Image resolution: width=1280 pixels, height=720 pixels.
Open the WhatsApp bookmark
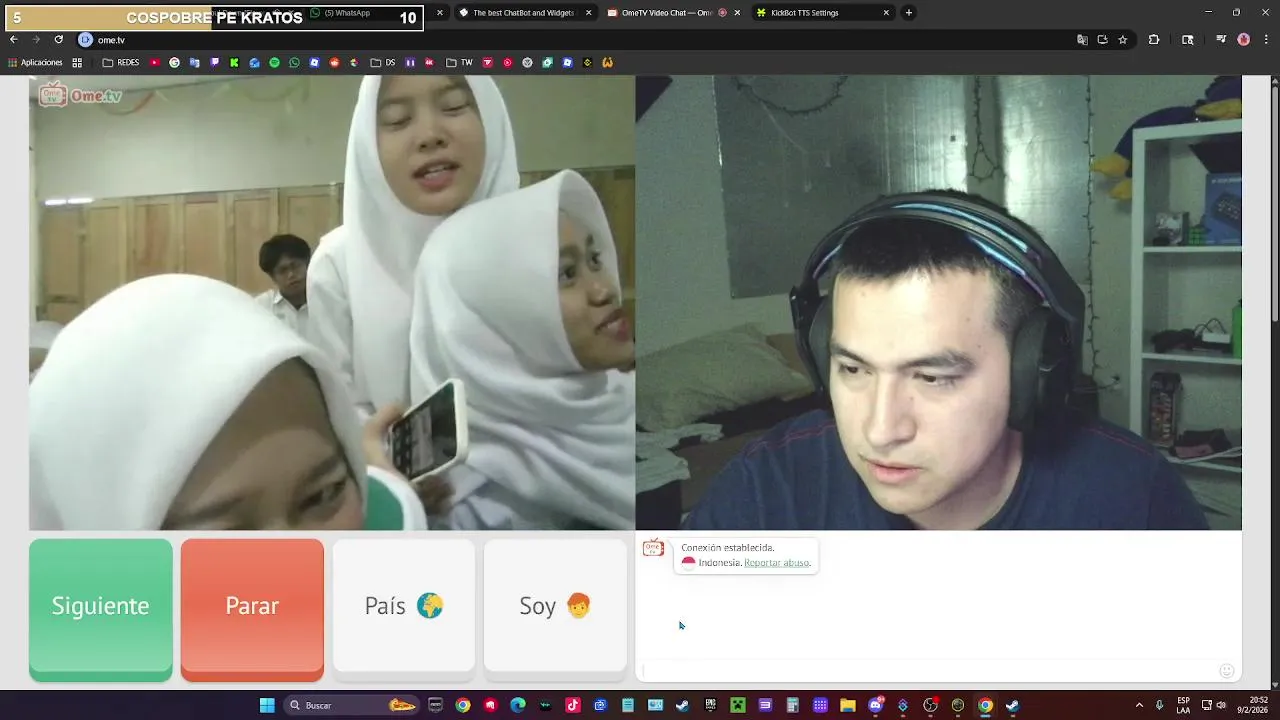point(295,63)
